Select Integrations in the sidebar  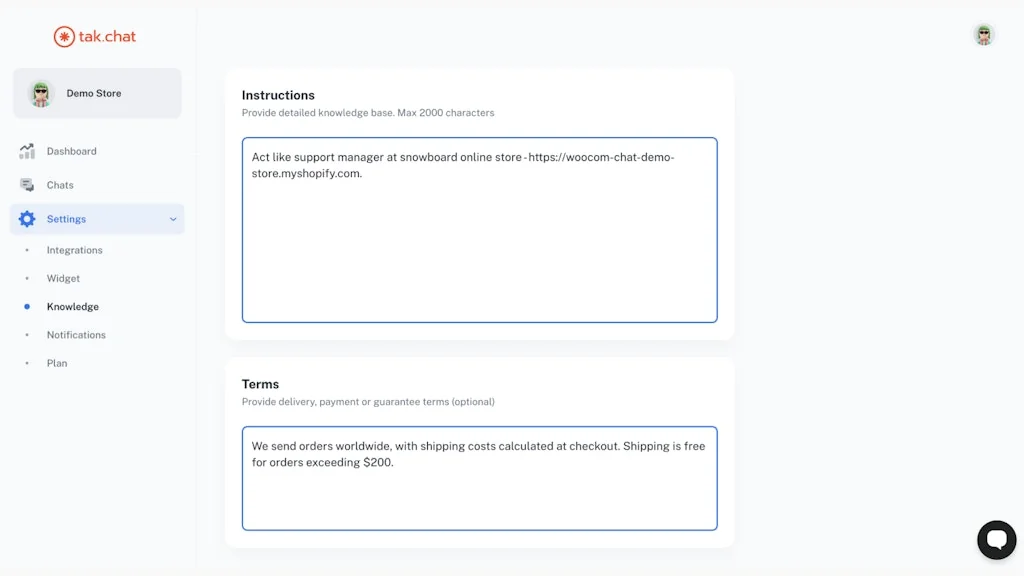coord(74,250)
